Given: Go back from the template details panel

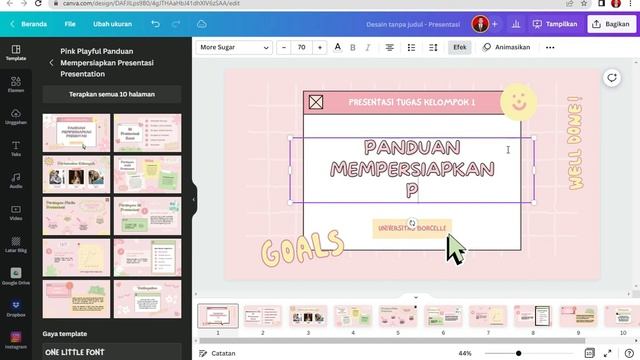Looking at the screenshot, I should (51, 63).
